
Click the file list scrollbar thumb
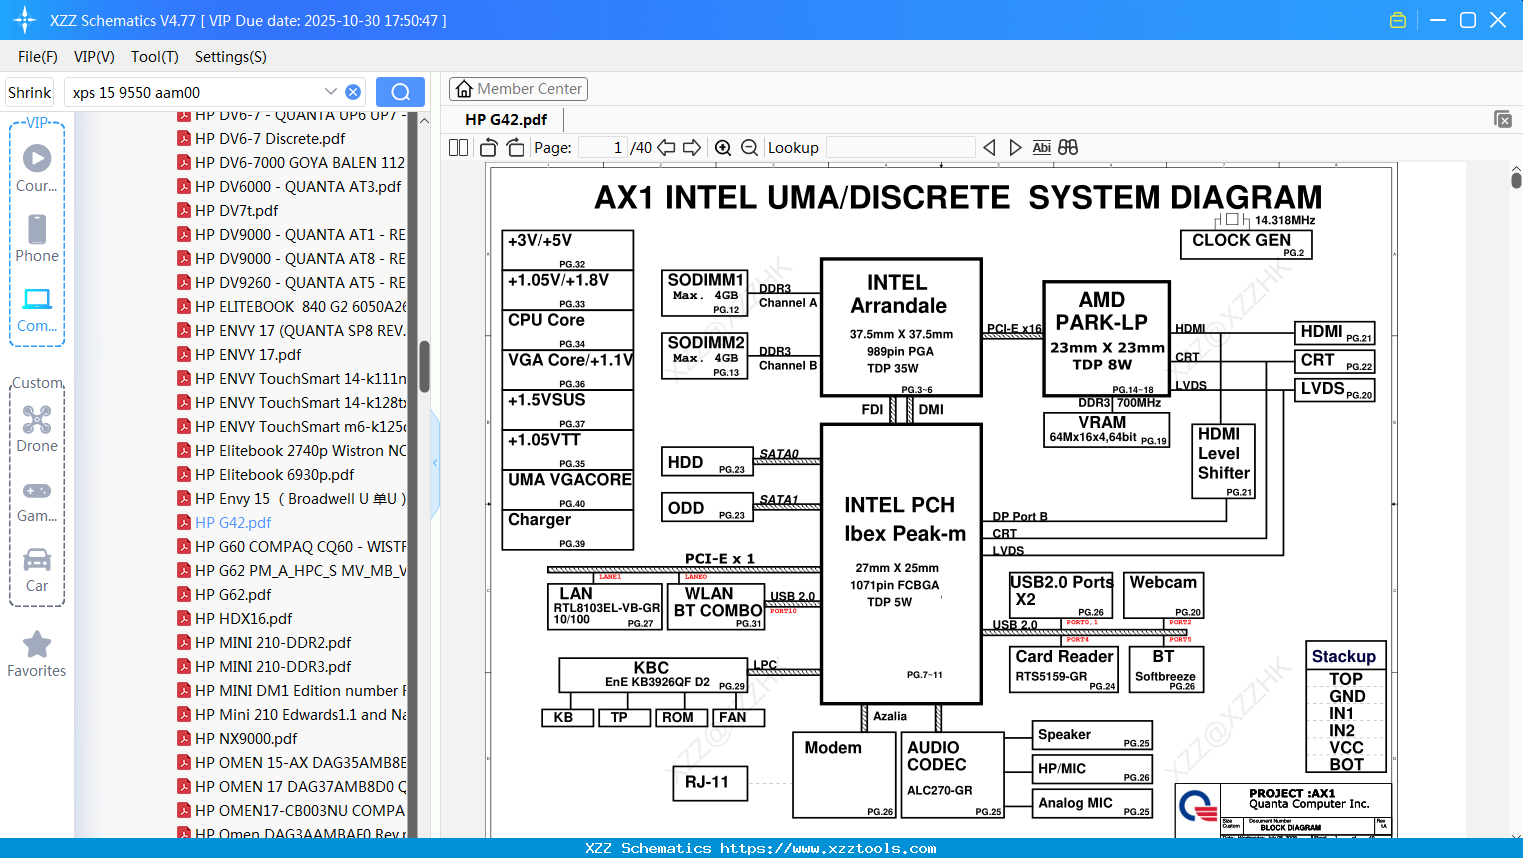(x=424, y=366)
